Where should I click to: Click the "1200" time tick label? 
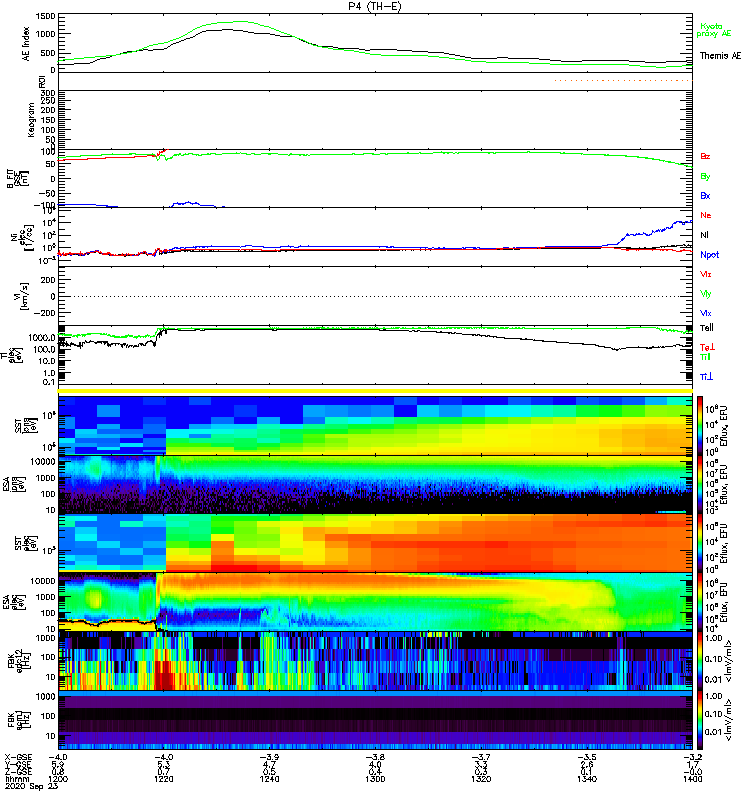pyautogui.click(x=58, y=779)
